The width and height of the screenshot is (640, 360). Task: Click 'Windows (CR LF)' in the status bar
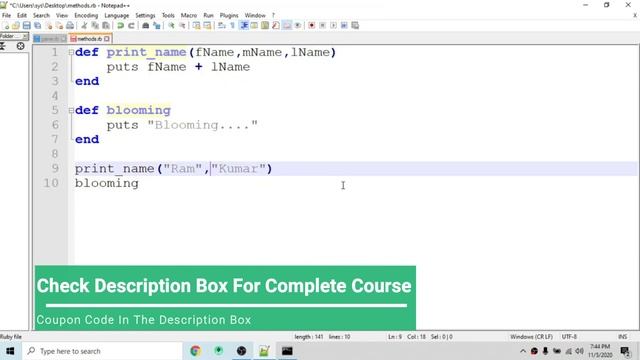pyautogui.click(x=531, y=337)
